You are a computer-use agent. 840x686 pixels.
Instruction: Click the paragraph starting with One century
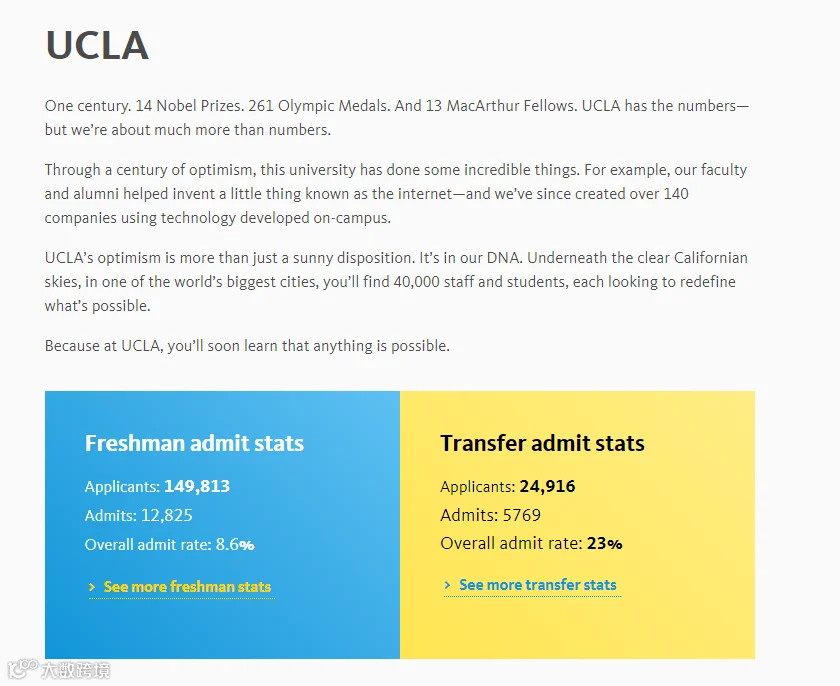(396, 117)
